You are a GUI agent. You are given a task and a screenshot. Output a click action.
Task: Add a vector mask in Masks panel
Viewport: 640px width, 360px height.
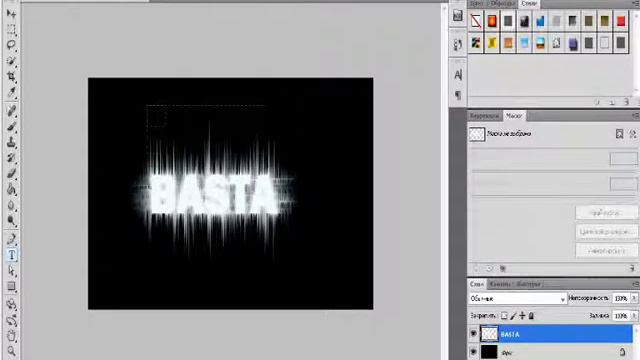[x=632, y=134]
